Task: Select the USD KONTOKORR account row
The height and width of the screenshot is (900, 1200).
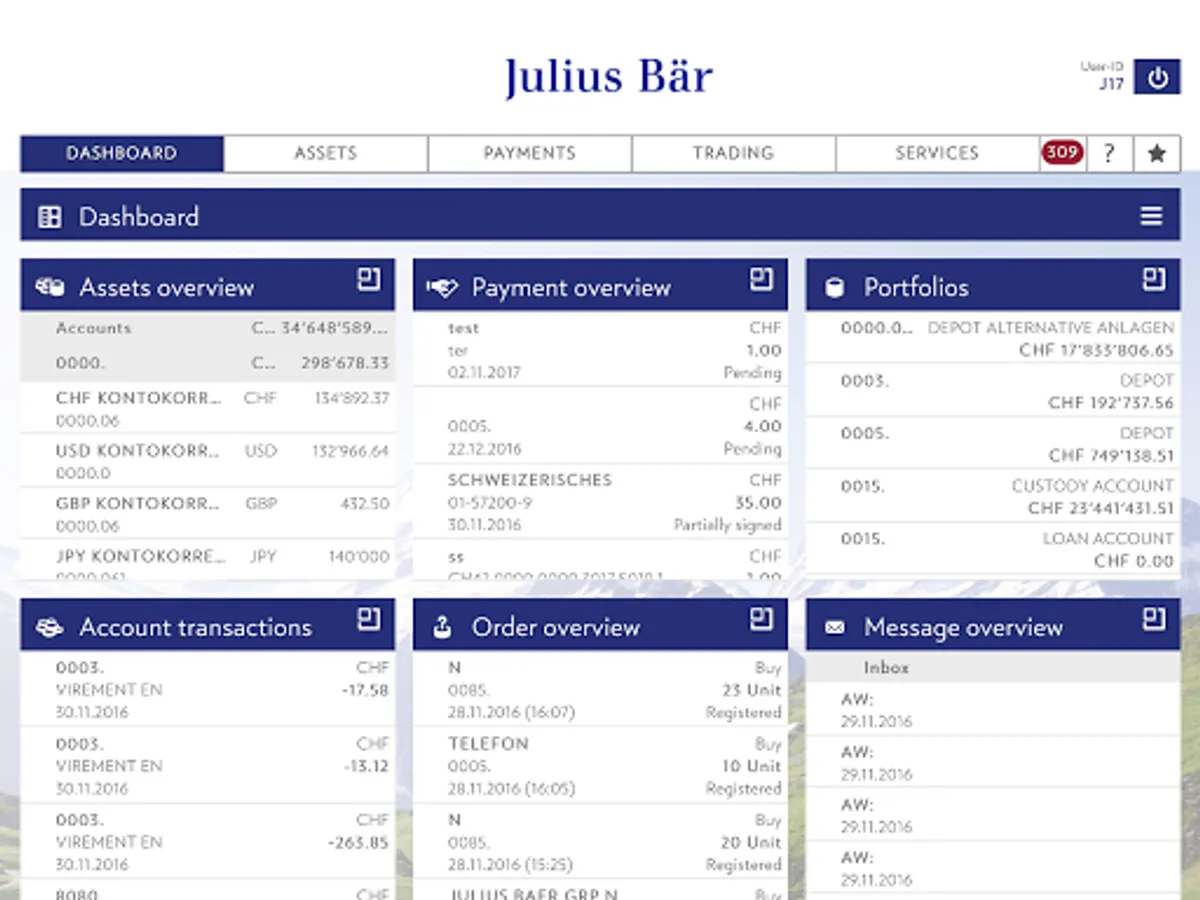Action: (208, 461)
